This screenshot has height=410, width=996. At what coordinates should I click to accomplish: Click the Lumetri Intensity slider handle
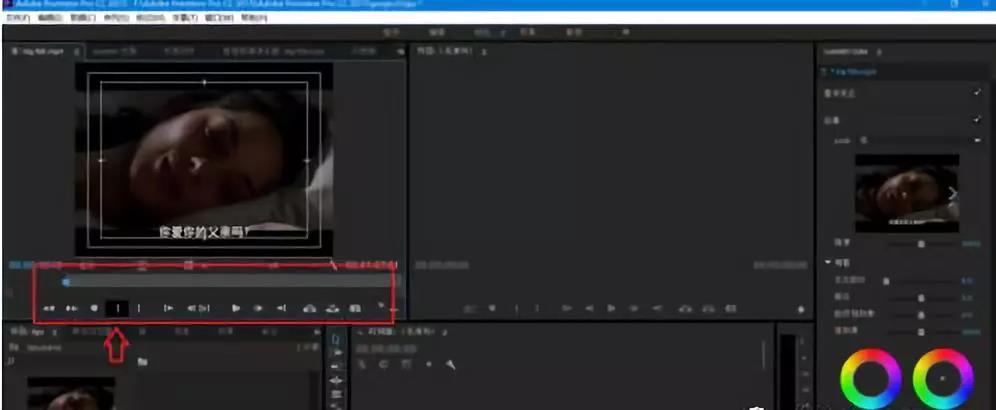click(921, 244)
